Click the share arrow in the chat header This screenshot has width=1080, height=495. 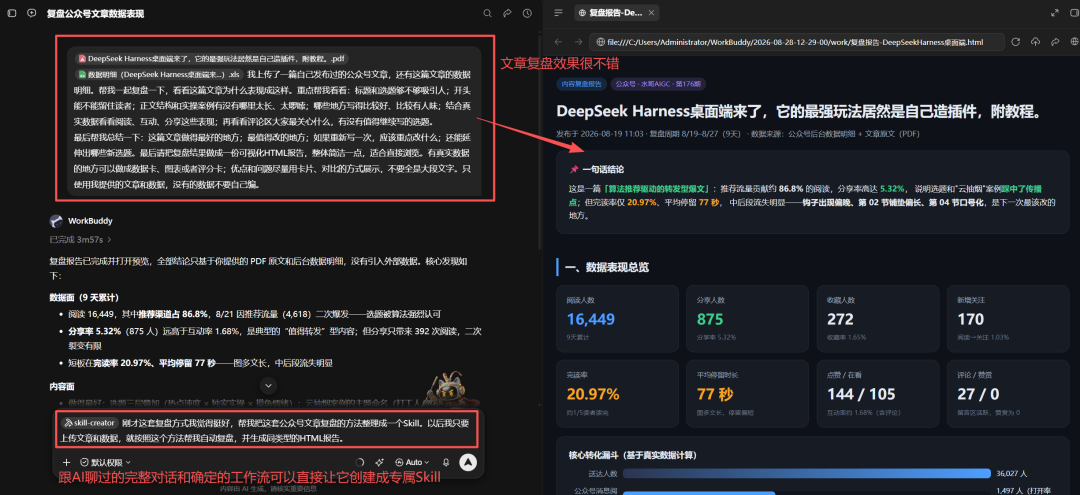point(508,13)
